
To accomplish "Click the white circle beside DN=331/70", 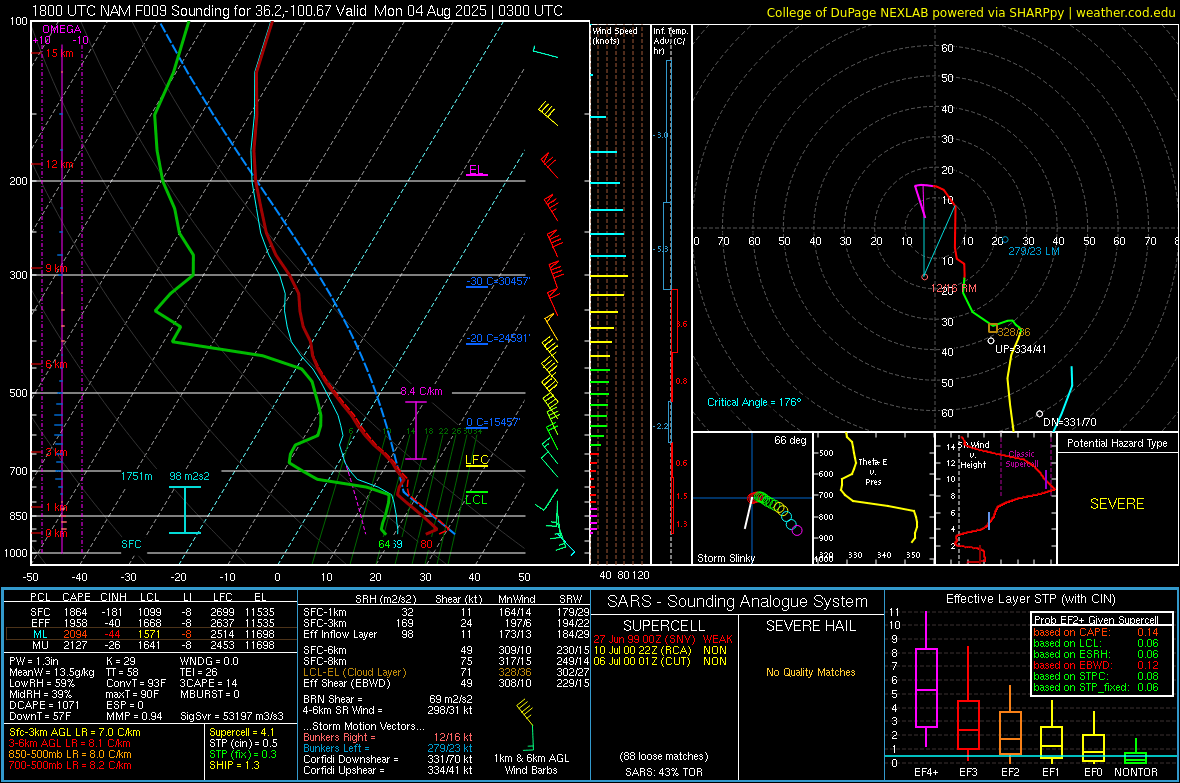I will (1039, 414).
